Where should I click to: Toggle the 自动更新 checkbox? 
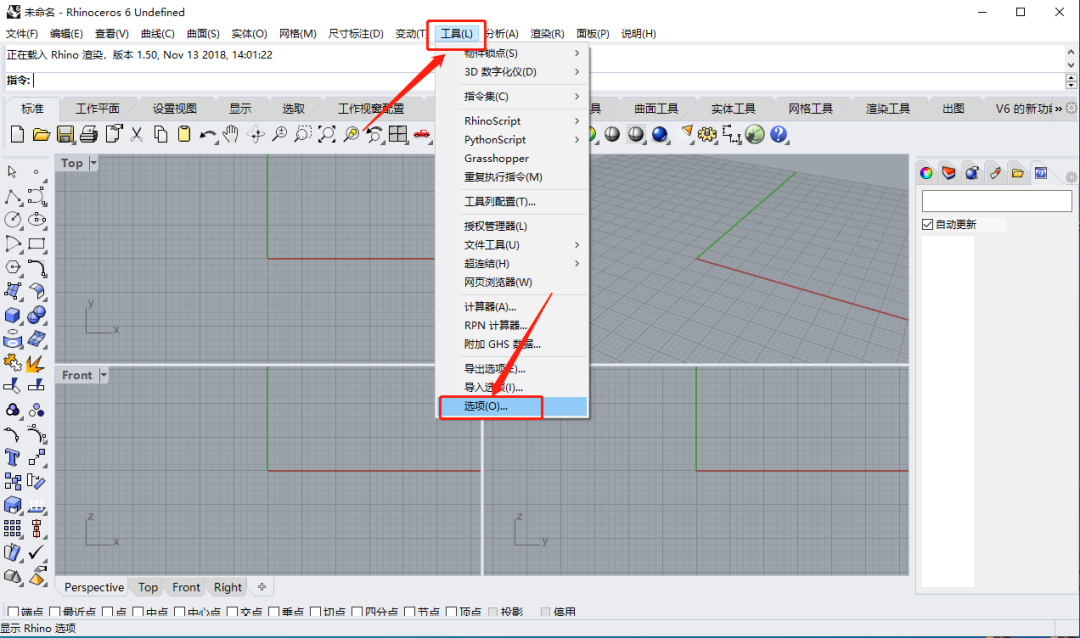click(927, 224)
